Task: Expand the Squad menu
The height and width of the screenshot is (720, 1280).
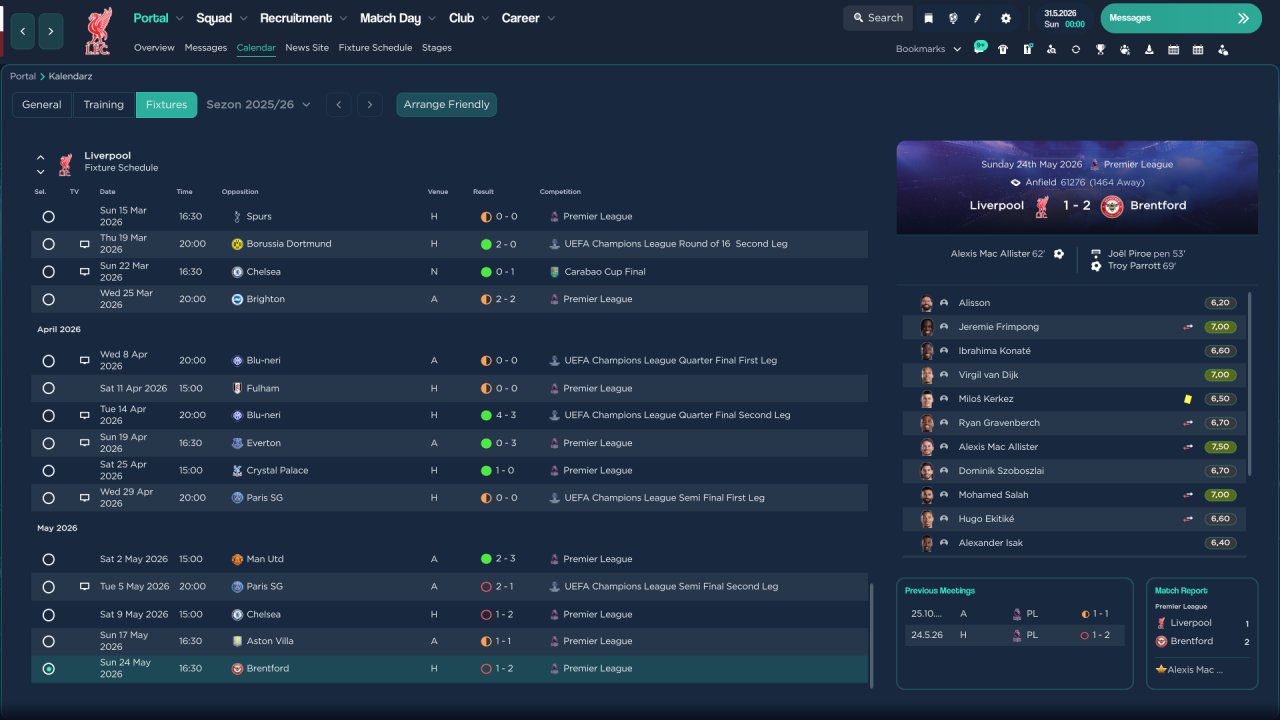Action: (x=222, y=18)
